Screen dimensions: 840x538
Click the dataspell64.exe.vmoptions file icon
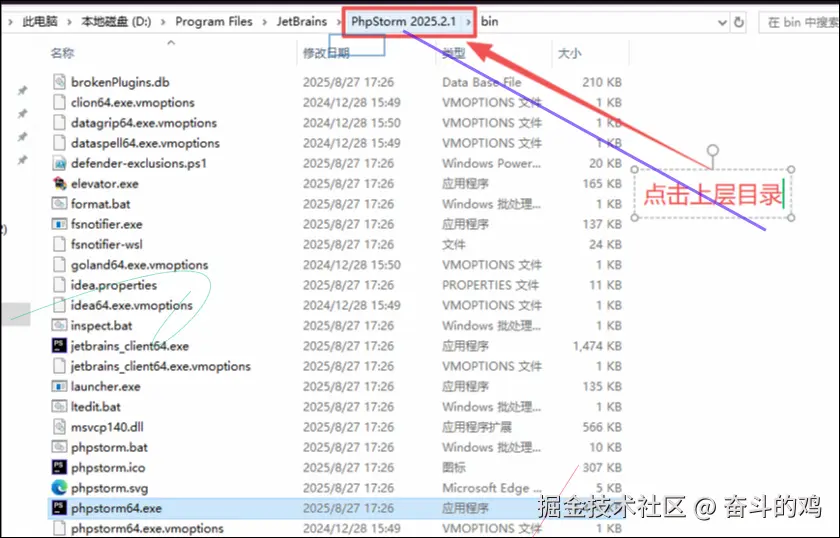pyautogui.click(x=59, y=143)
